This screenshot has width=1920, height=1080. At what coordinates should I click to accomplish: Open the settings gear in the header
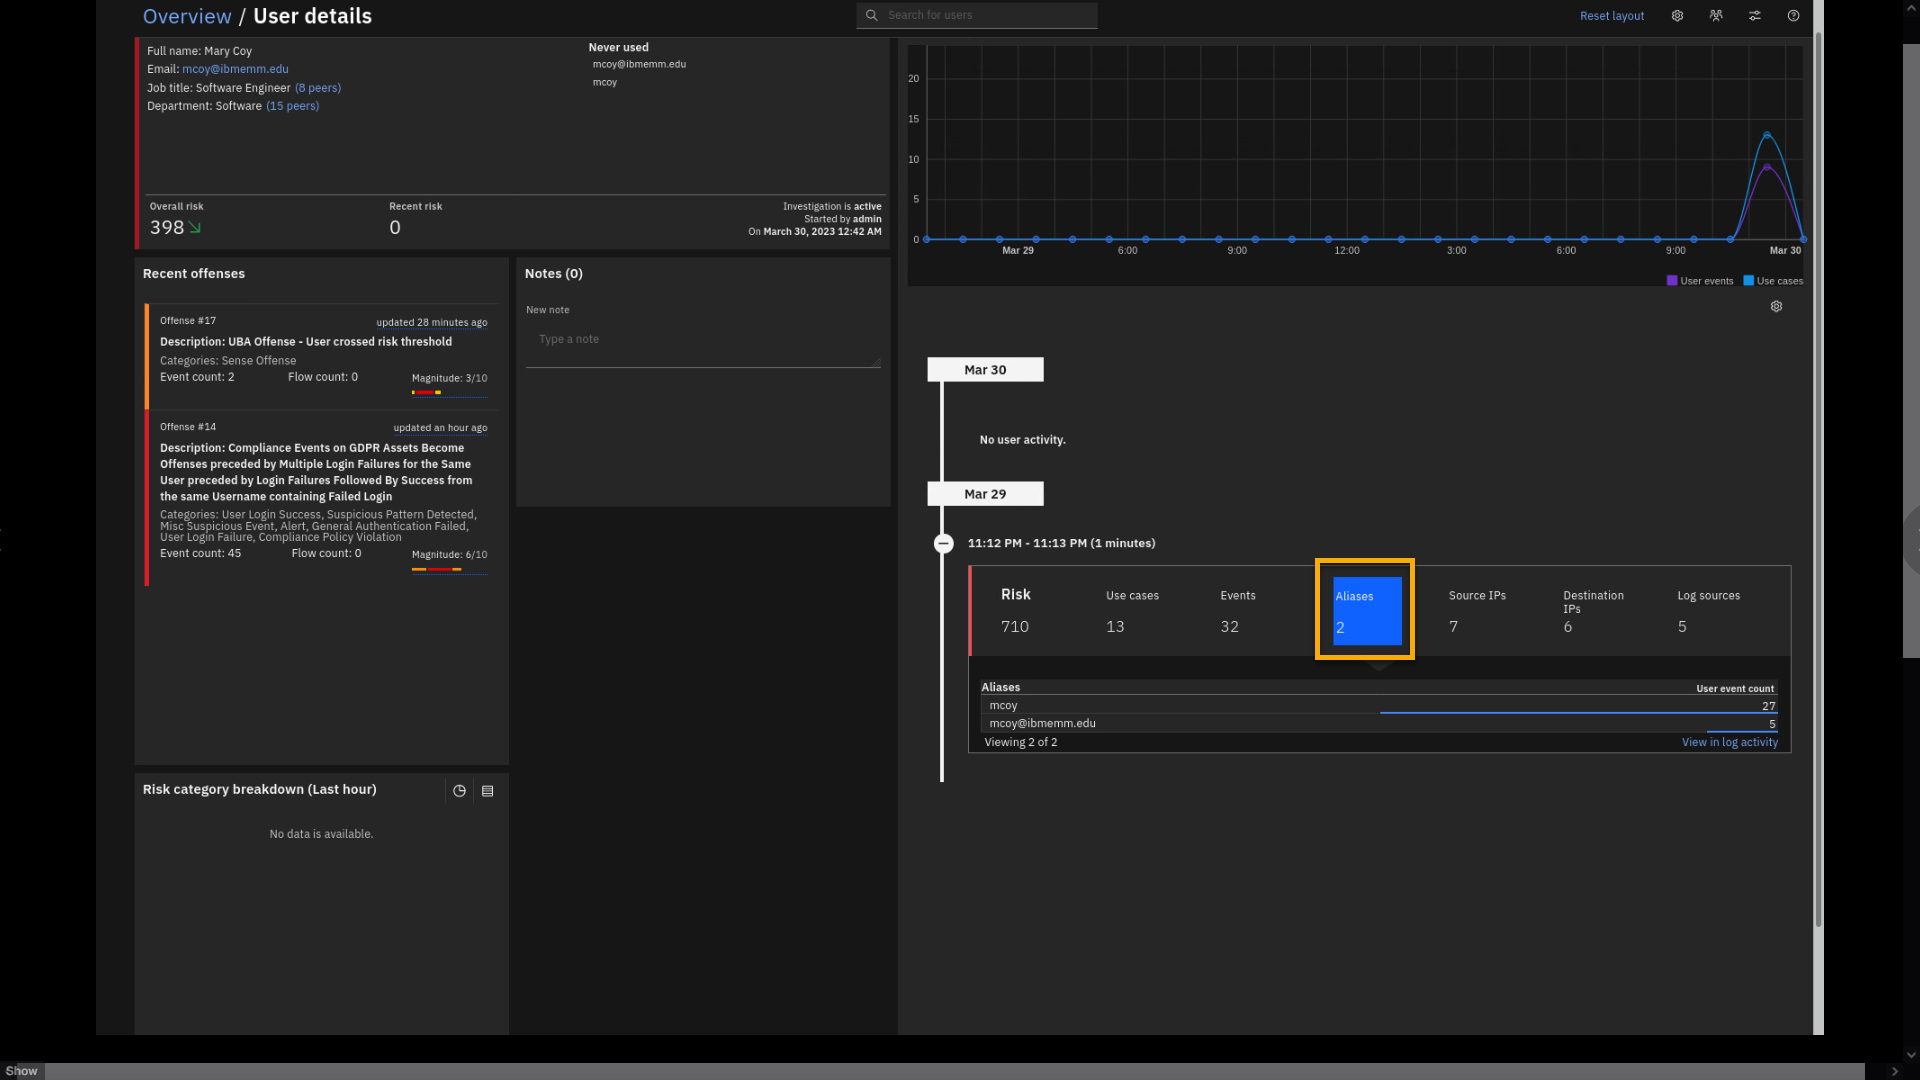pos(1677,16)
